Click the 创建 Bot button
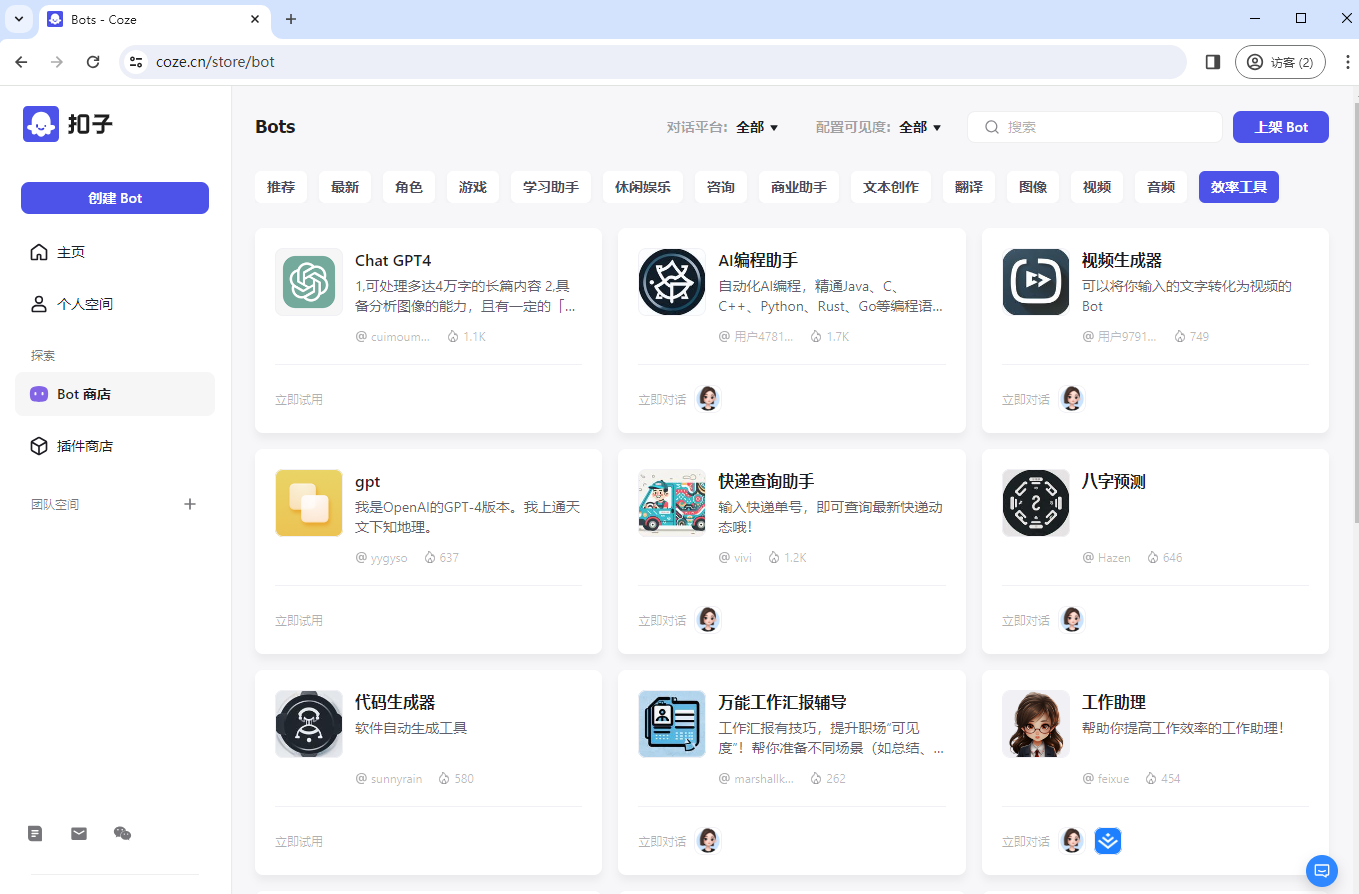1359x894 pixels. [115, 198]
